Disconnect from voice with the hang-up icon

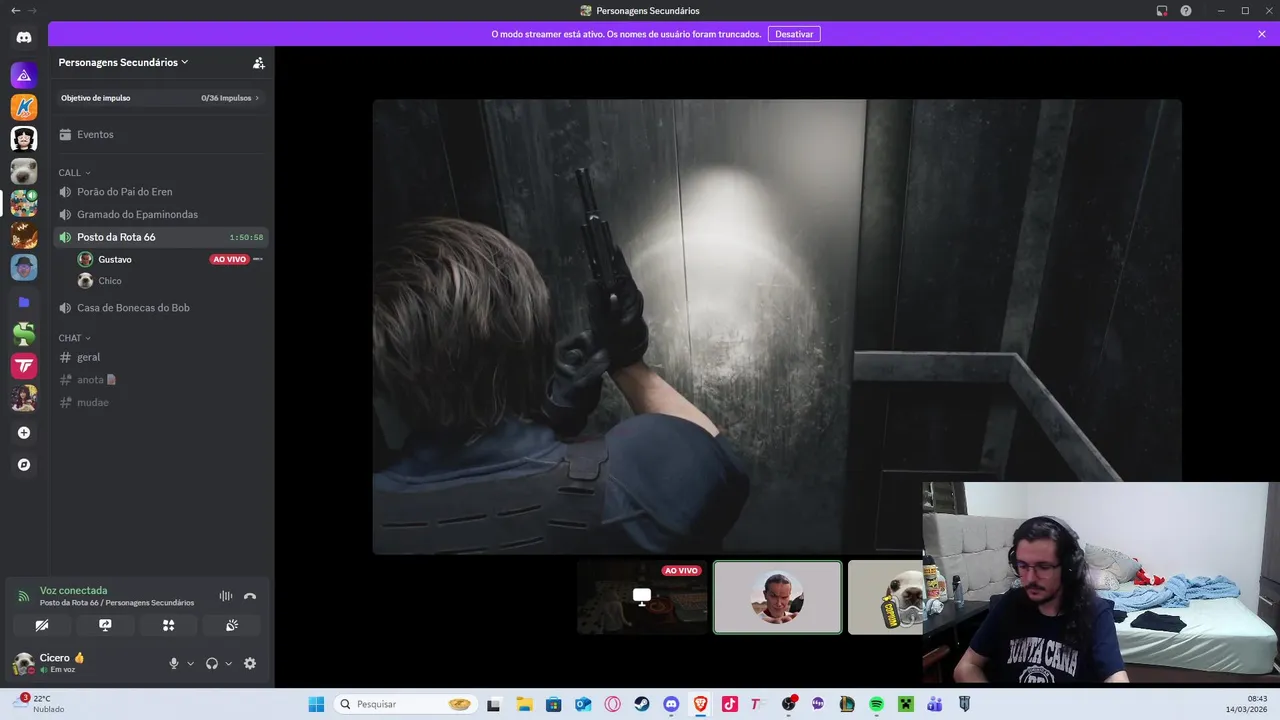(250, 596)
